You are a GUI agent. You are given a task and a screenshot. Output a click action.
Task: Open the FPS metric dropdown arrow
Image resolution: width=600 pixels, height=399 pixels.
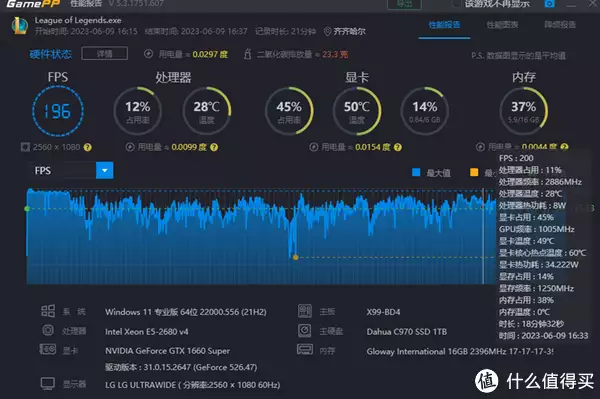pyautogui.click(x=104, y=171)
